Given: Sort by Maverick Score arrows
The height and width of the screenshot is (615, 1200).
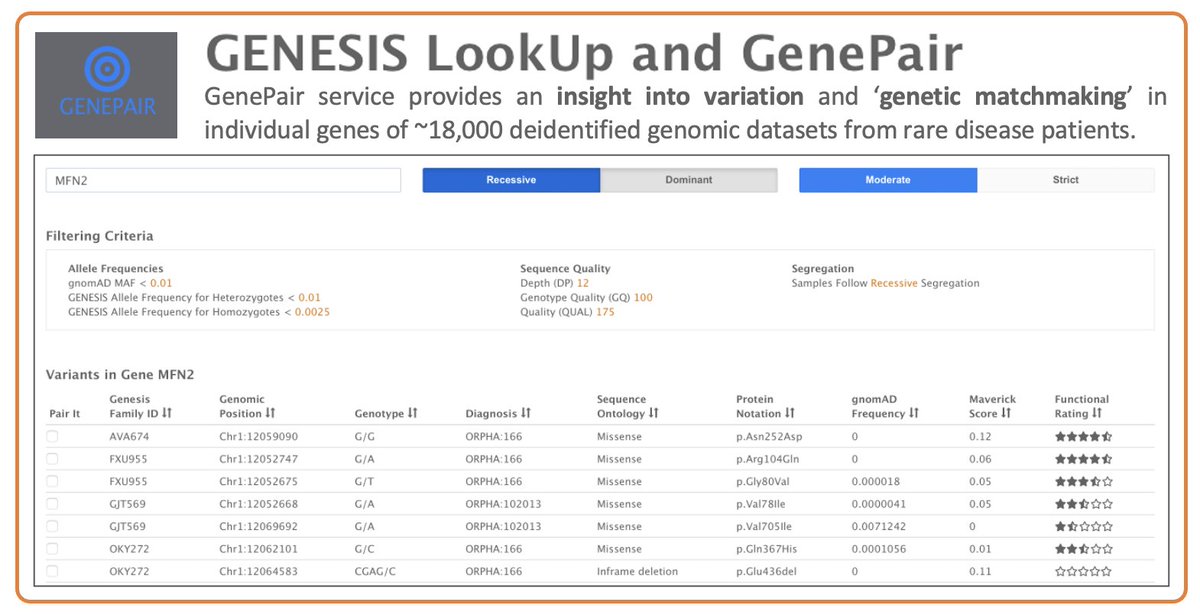Looking at the screenshot, I should 1006,413.
